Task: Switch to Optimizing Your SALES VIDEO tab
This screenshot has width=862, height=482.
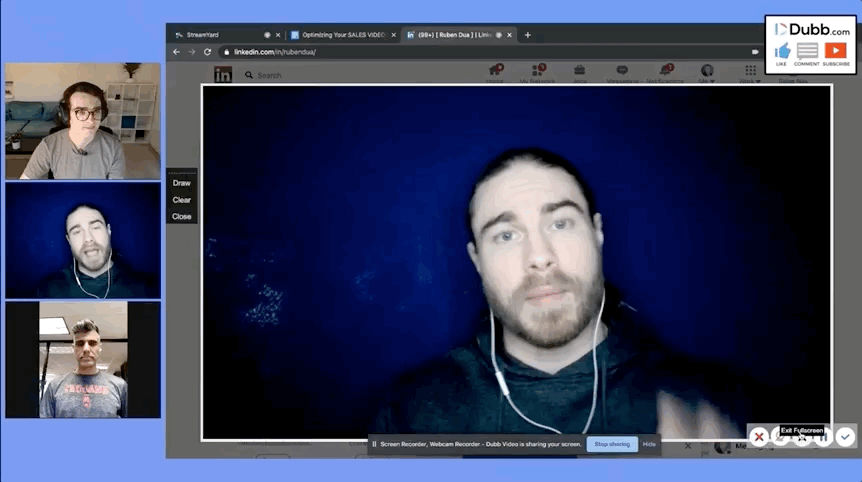Action: [x=344, y=35]
